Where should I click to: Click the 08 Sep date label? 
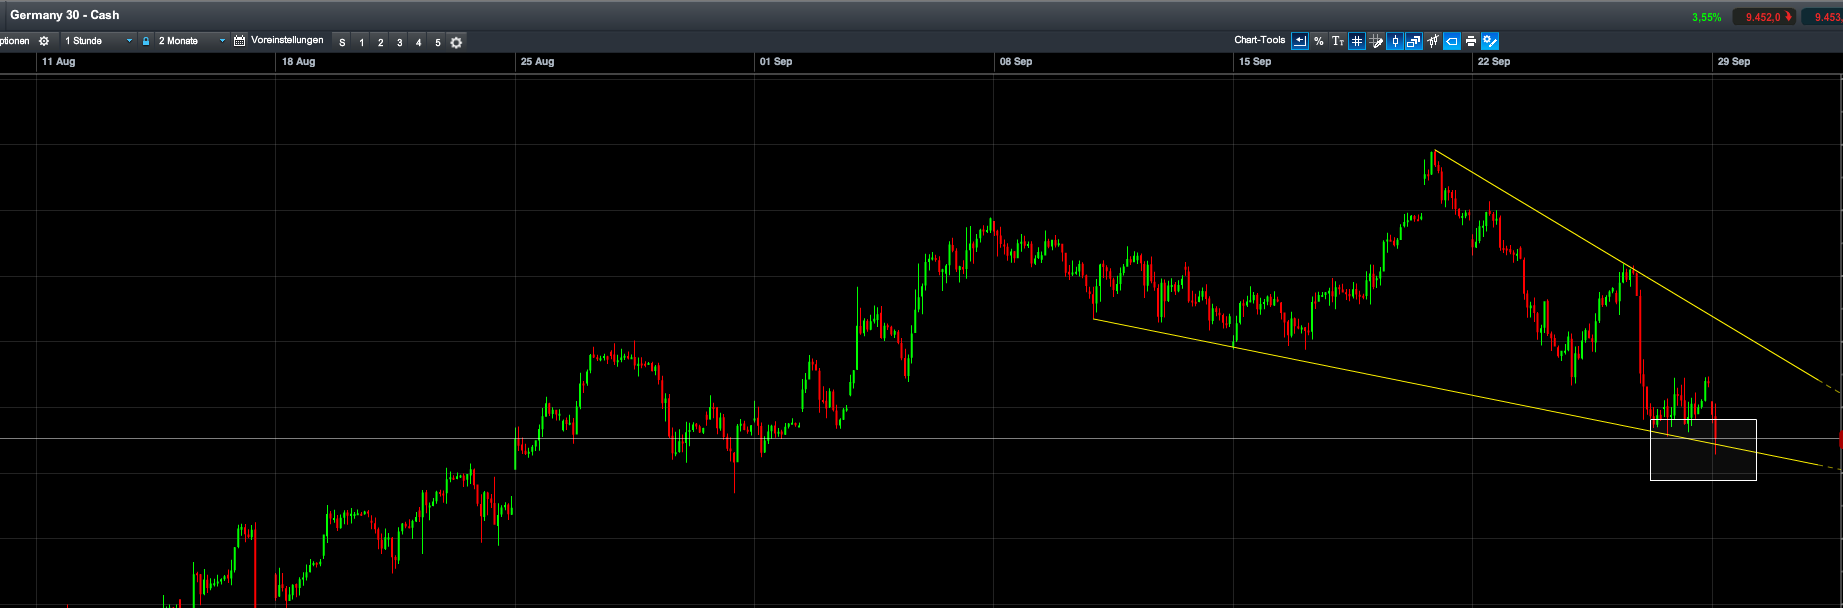coord(1016,62)
